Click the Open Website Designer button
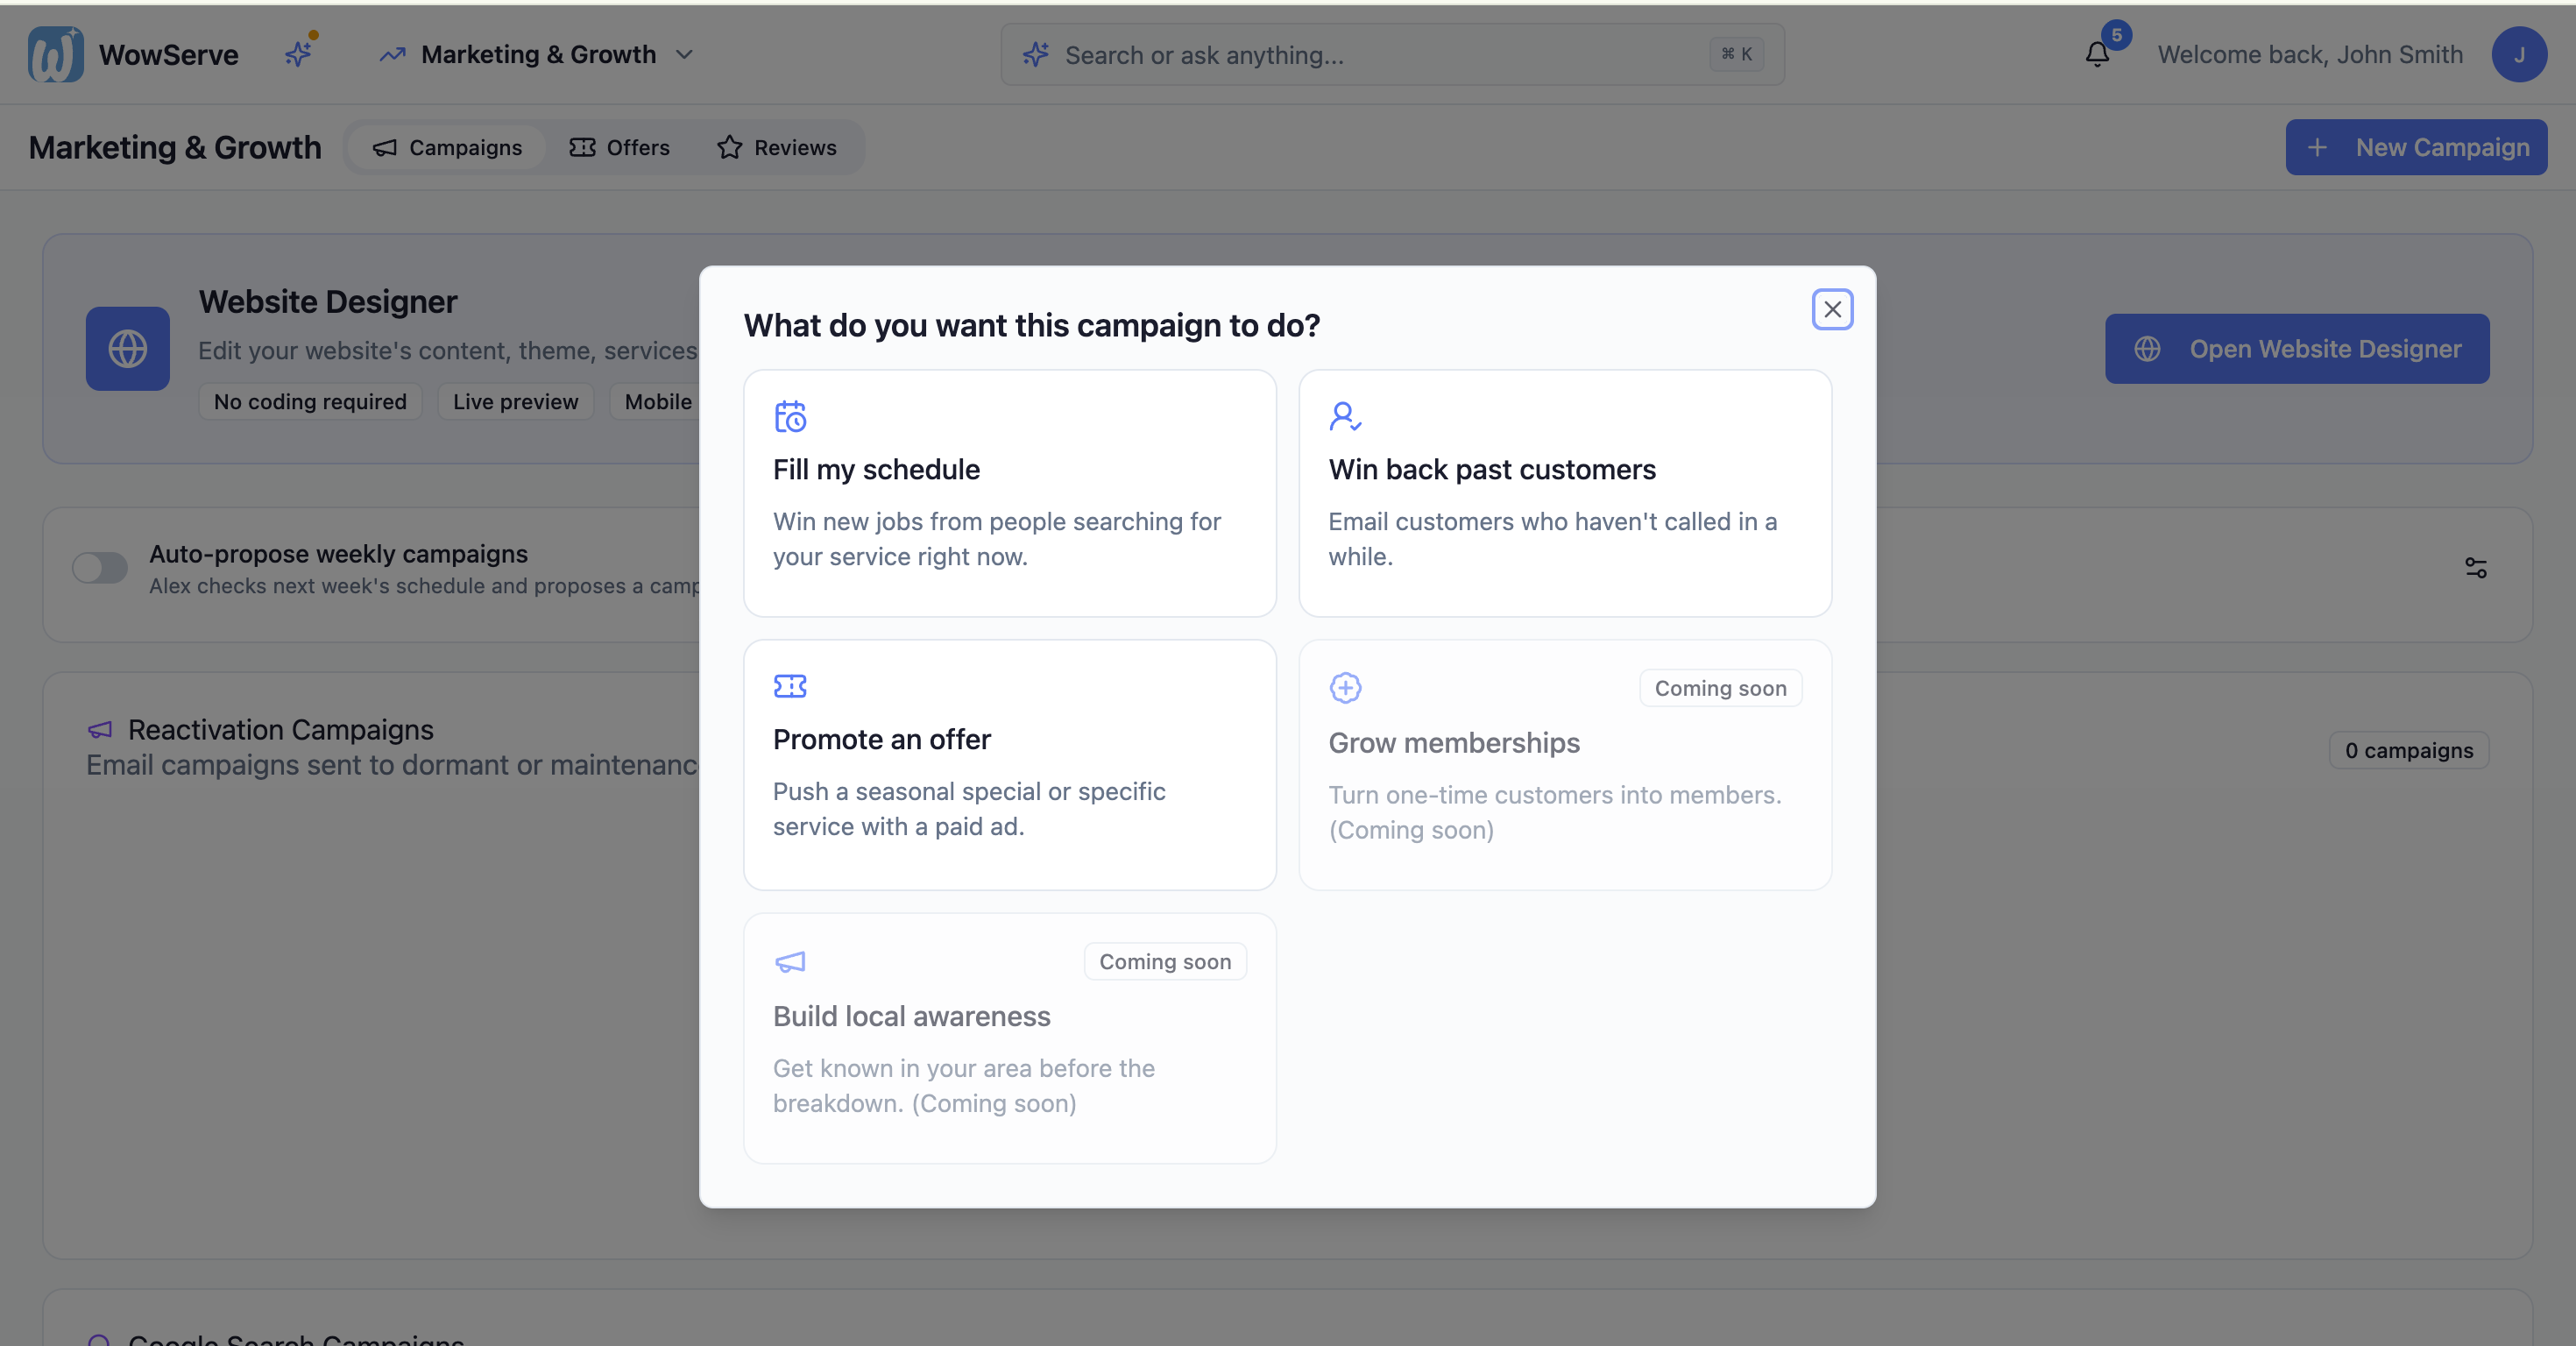Image resolution: width=2576 pixels, height=1346 pixels. tap(2297, 349)
